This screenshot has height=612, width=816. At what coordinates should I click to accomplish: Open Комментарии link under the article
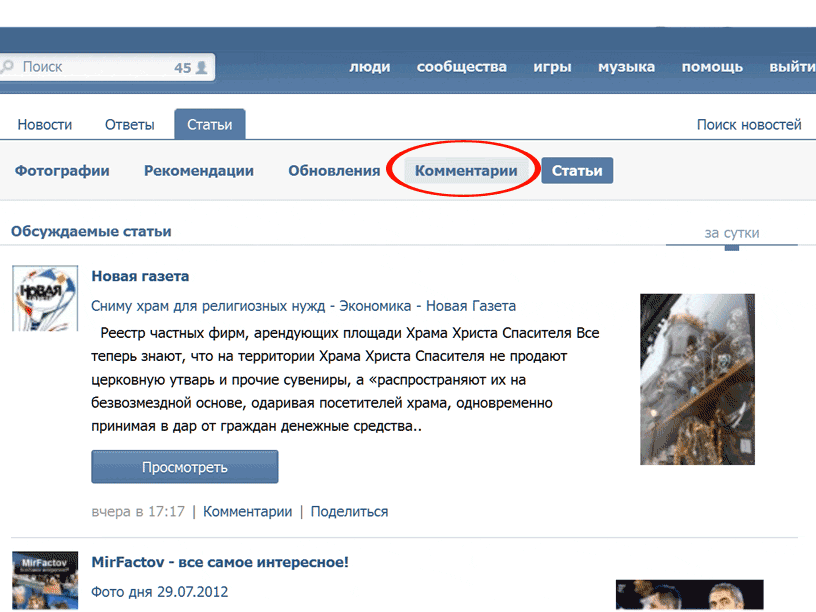coord(247,512)
